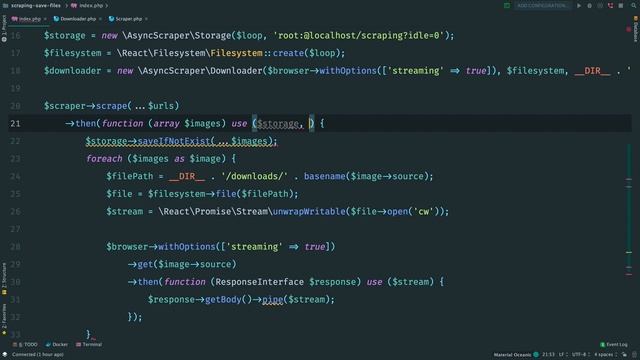640x360 pixels.
Task: Click the '/downloads/' string literal
Action: click(x=254, y=176)
